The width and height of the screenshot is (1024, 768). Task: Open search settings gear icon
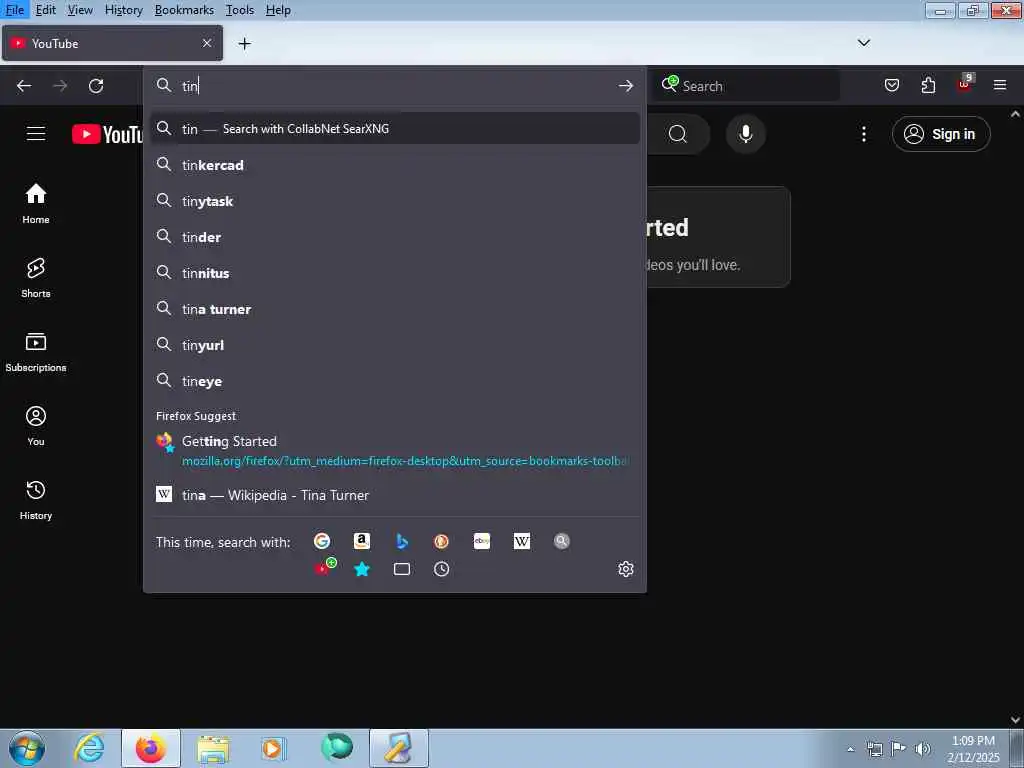tap(626, 569)
